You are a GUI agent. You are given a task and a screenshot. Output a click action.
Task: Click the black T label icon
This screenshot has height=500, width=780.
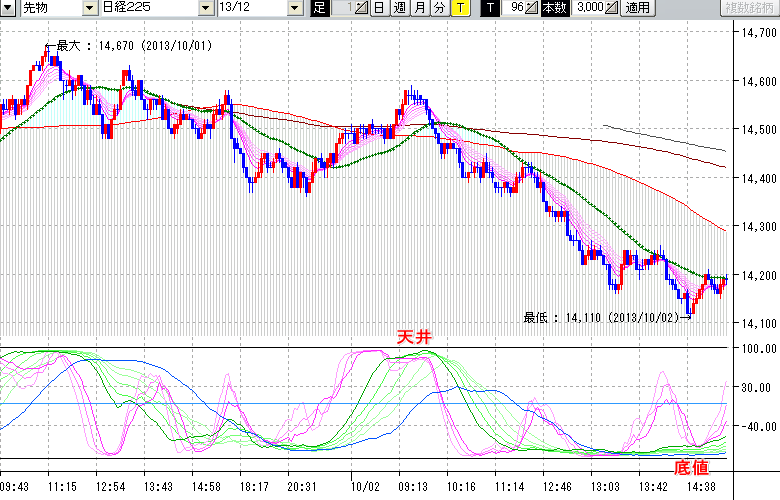[x=489, y=8]
